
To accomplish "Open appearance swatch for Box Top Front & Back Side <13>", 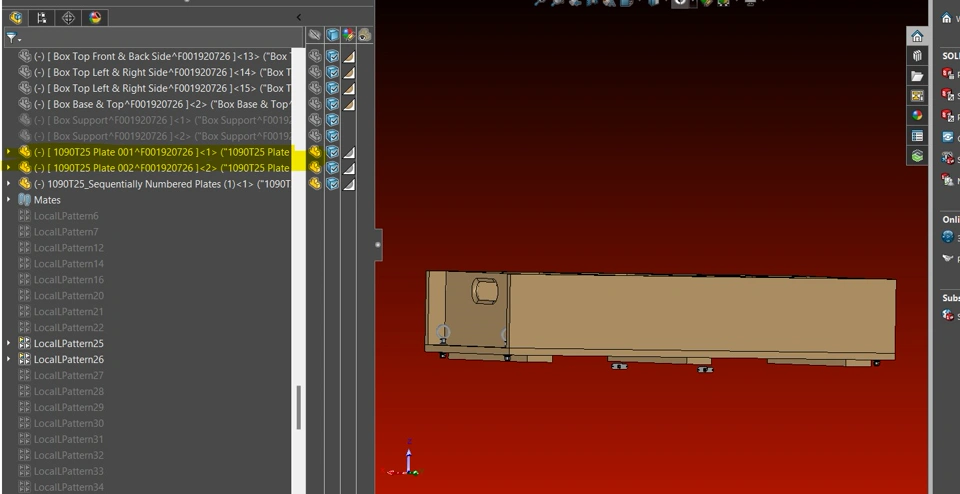I will click(x=348, y=56).
